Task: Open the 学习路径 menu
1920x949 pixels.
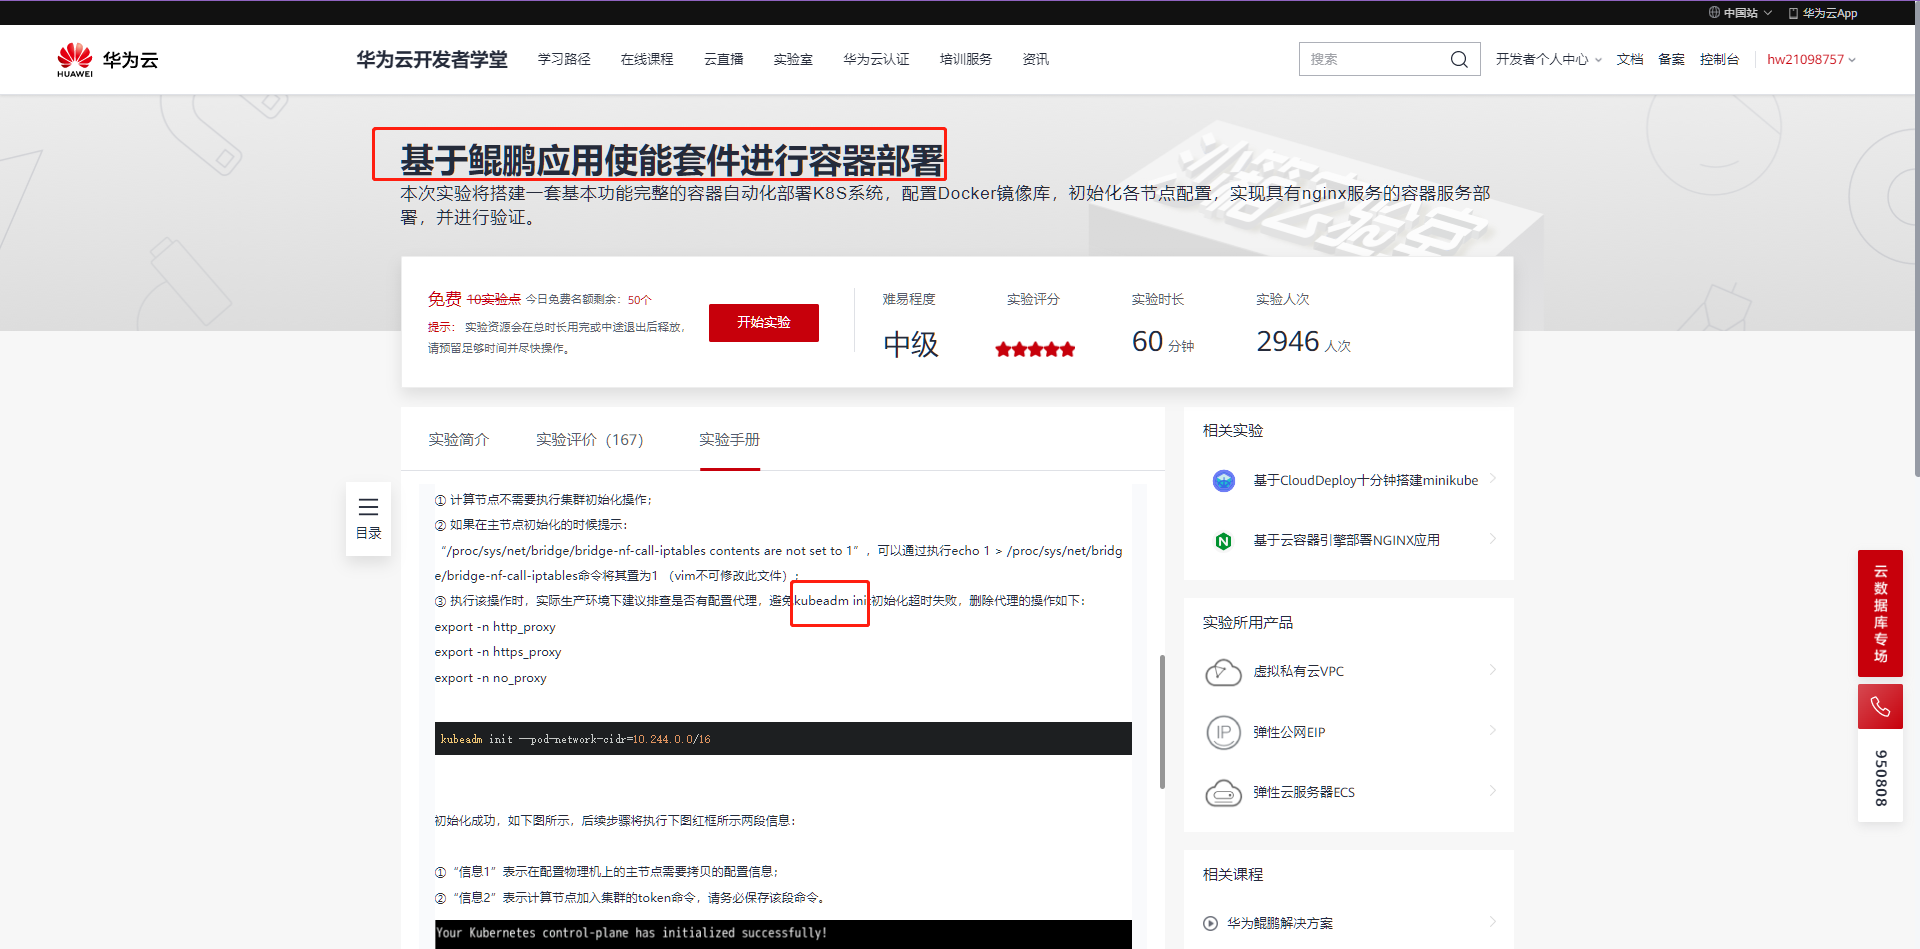Action: [x=564, y=60]
